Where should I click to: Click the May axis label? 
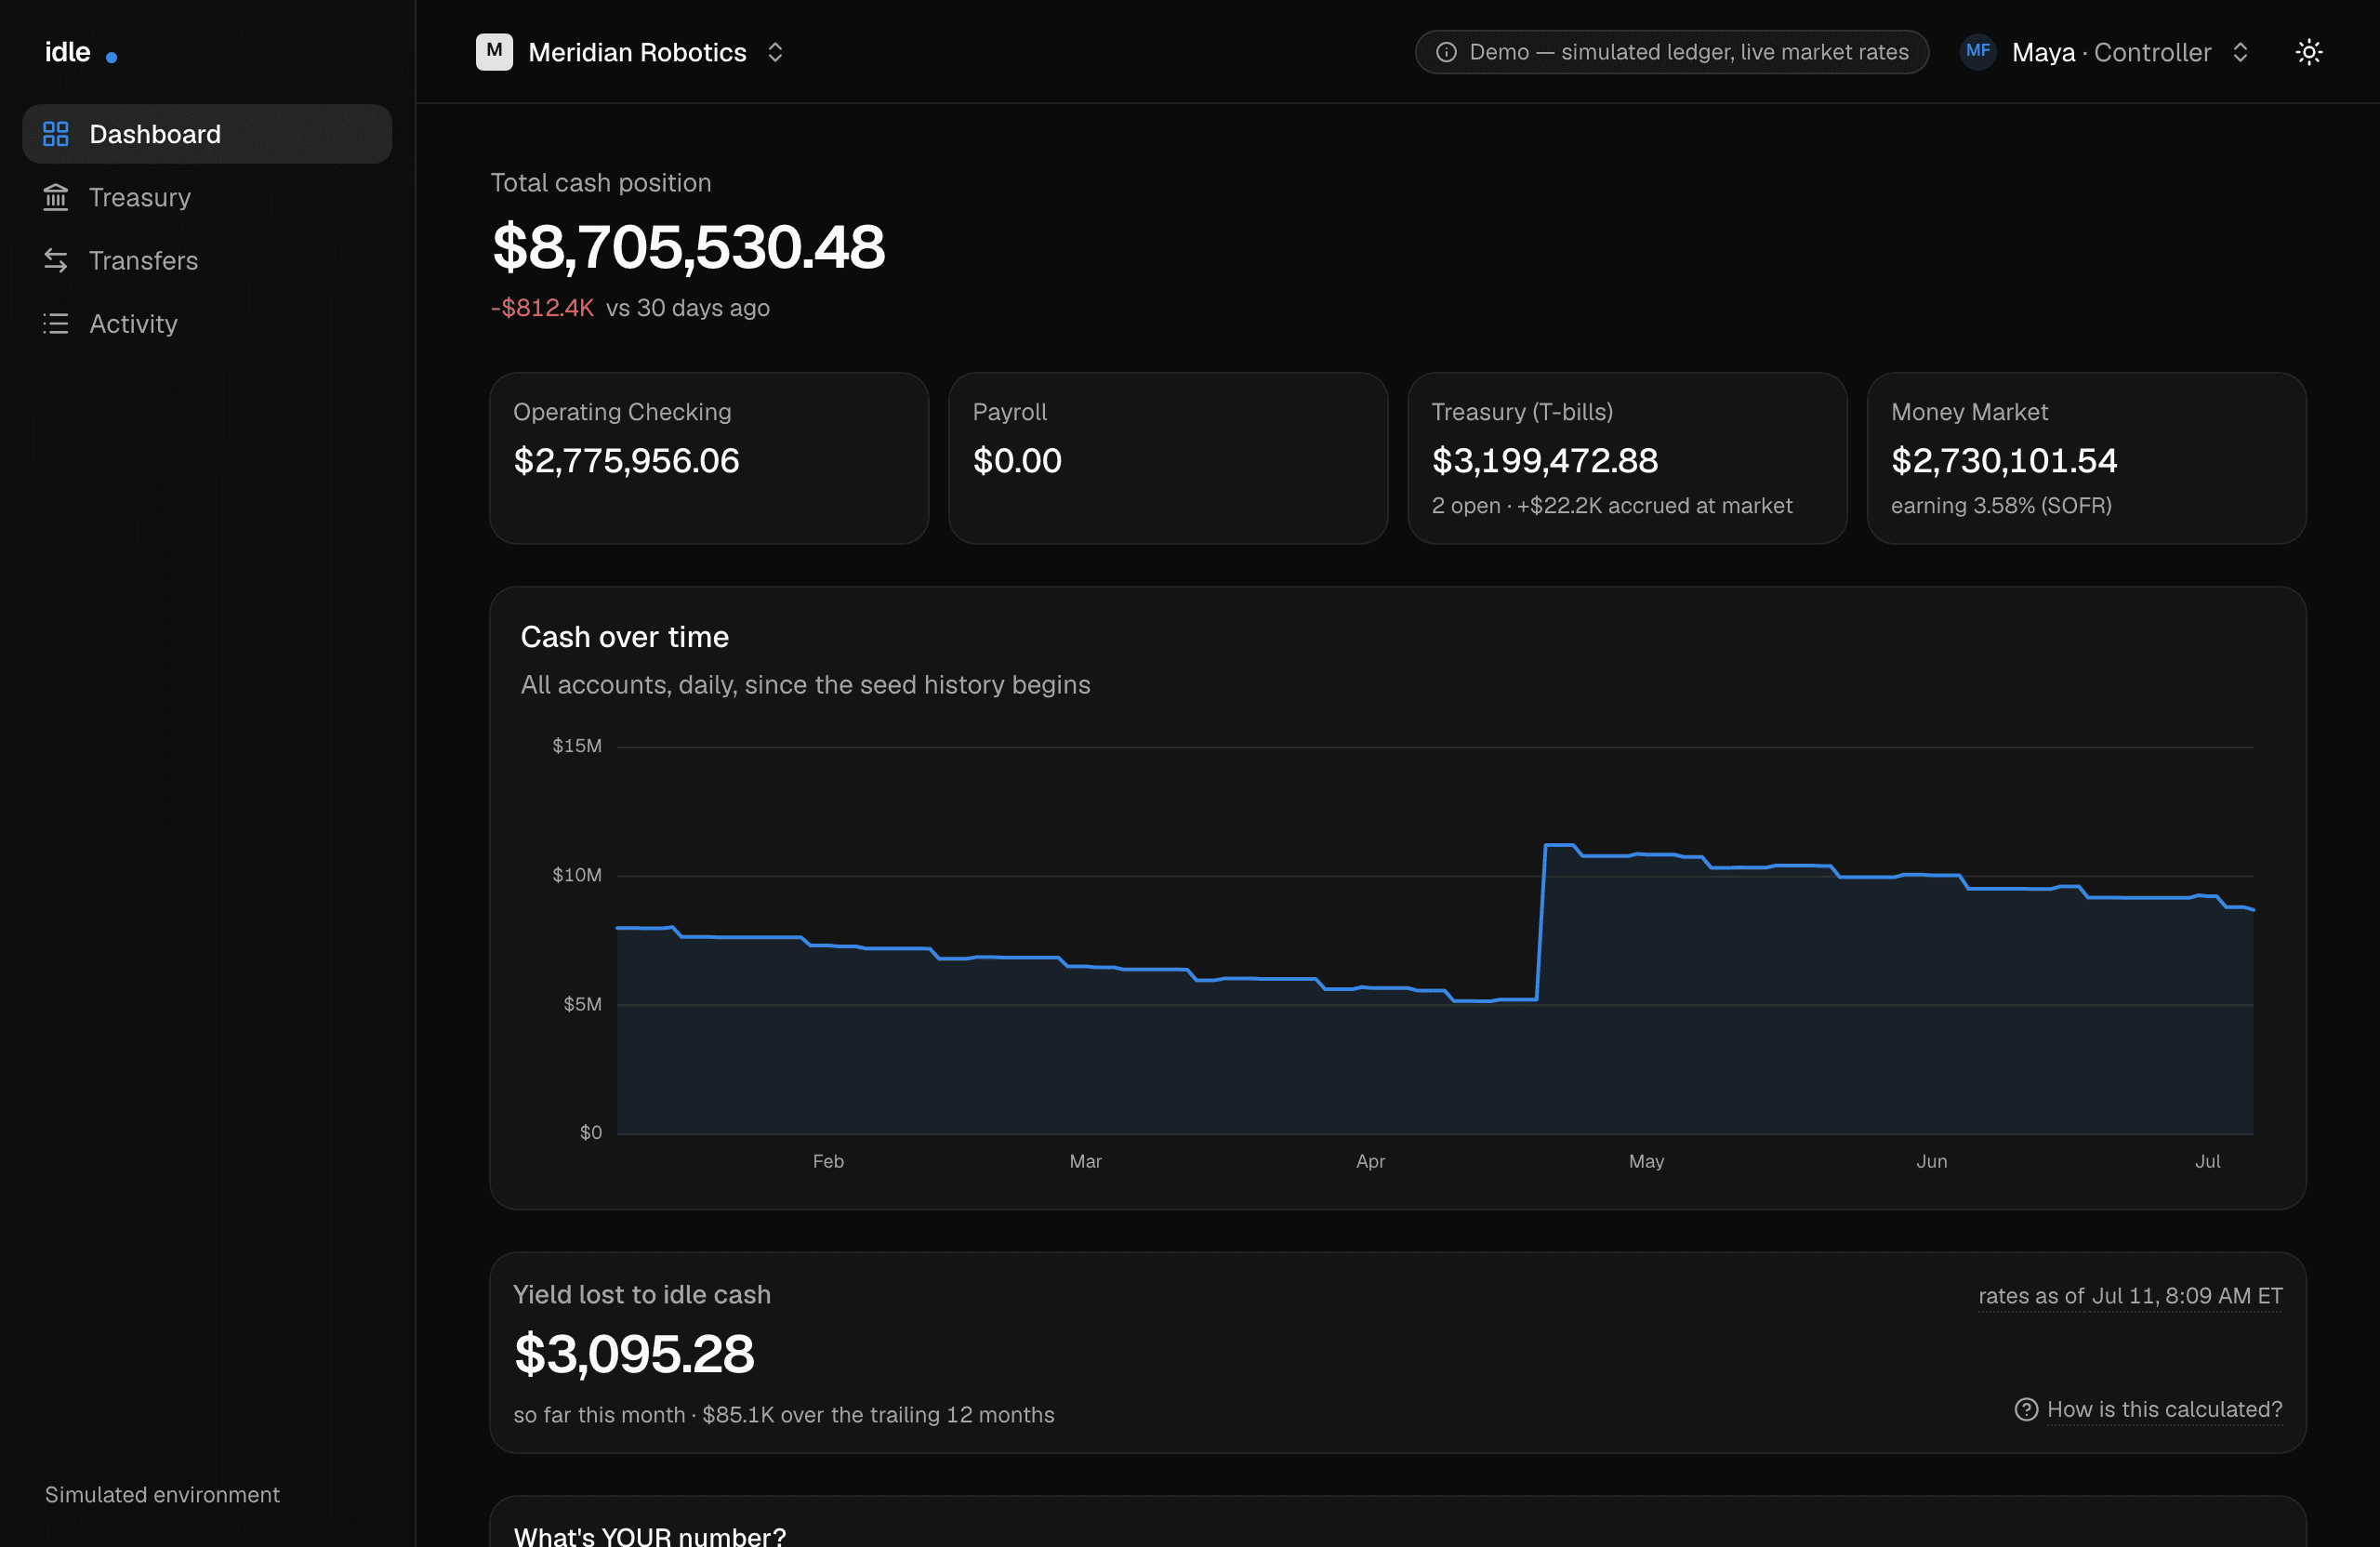point(1646,1161)
